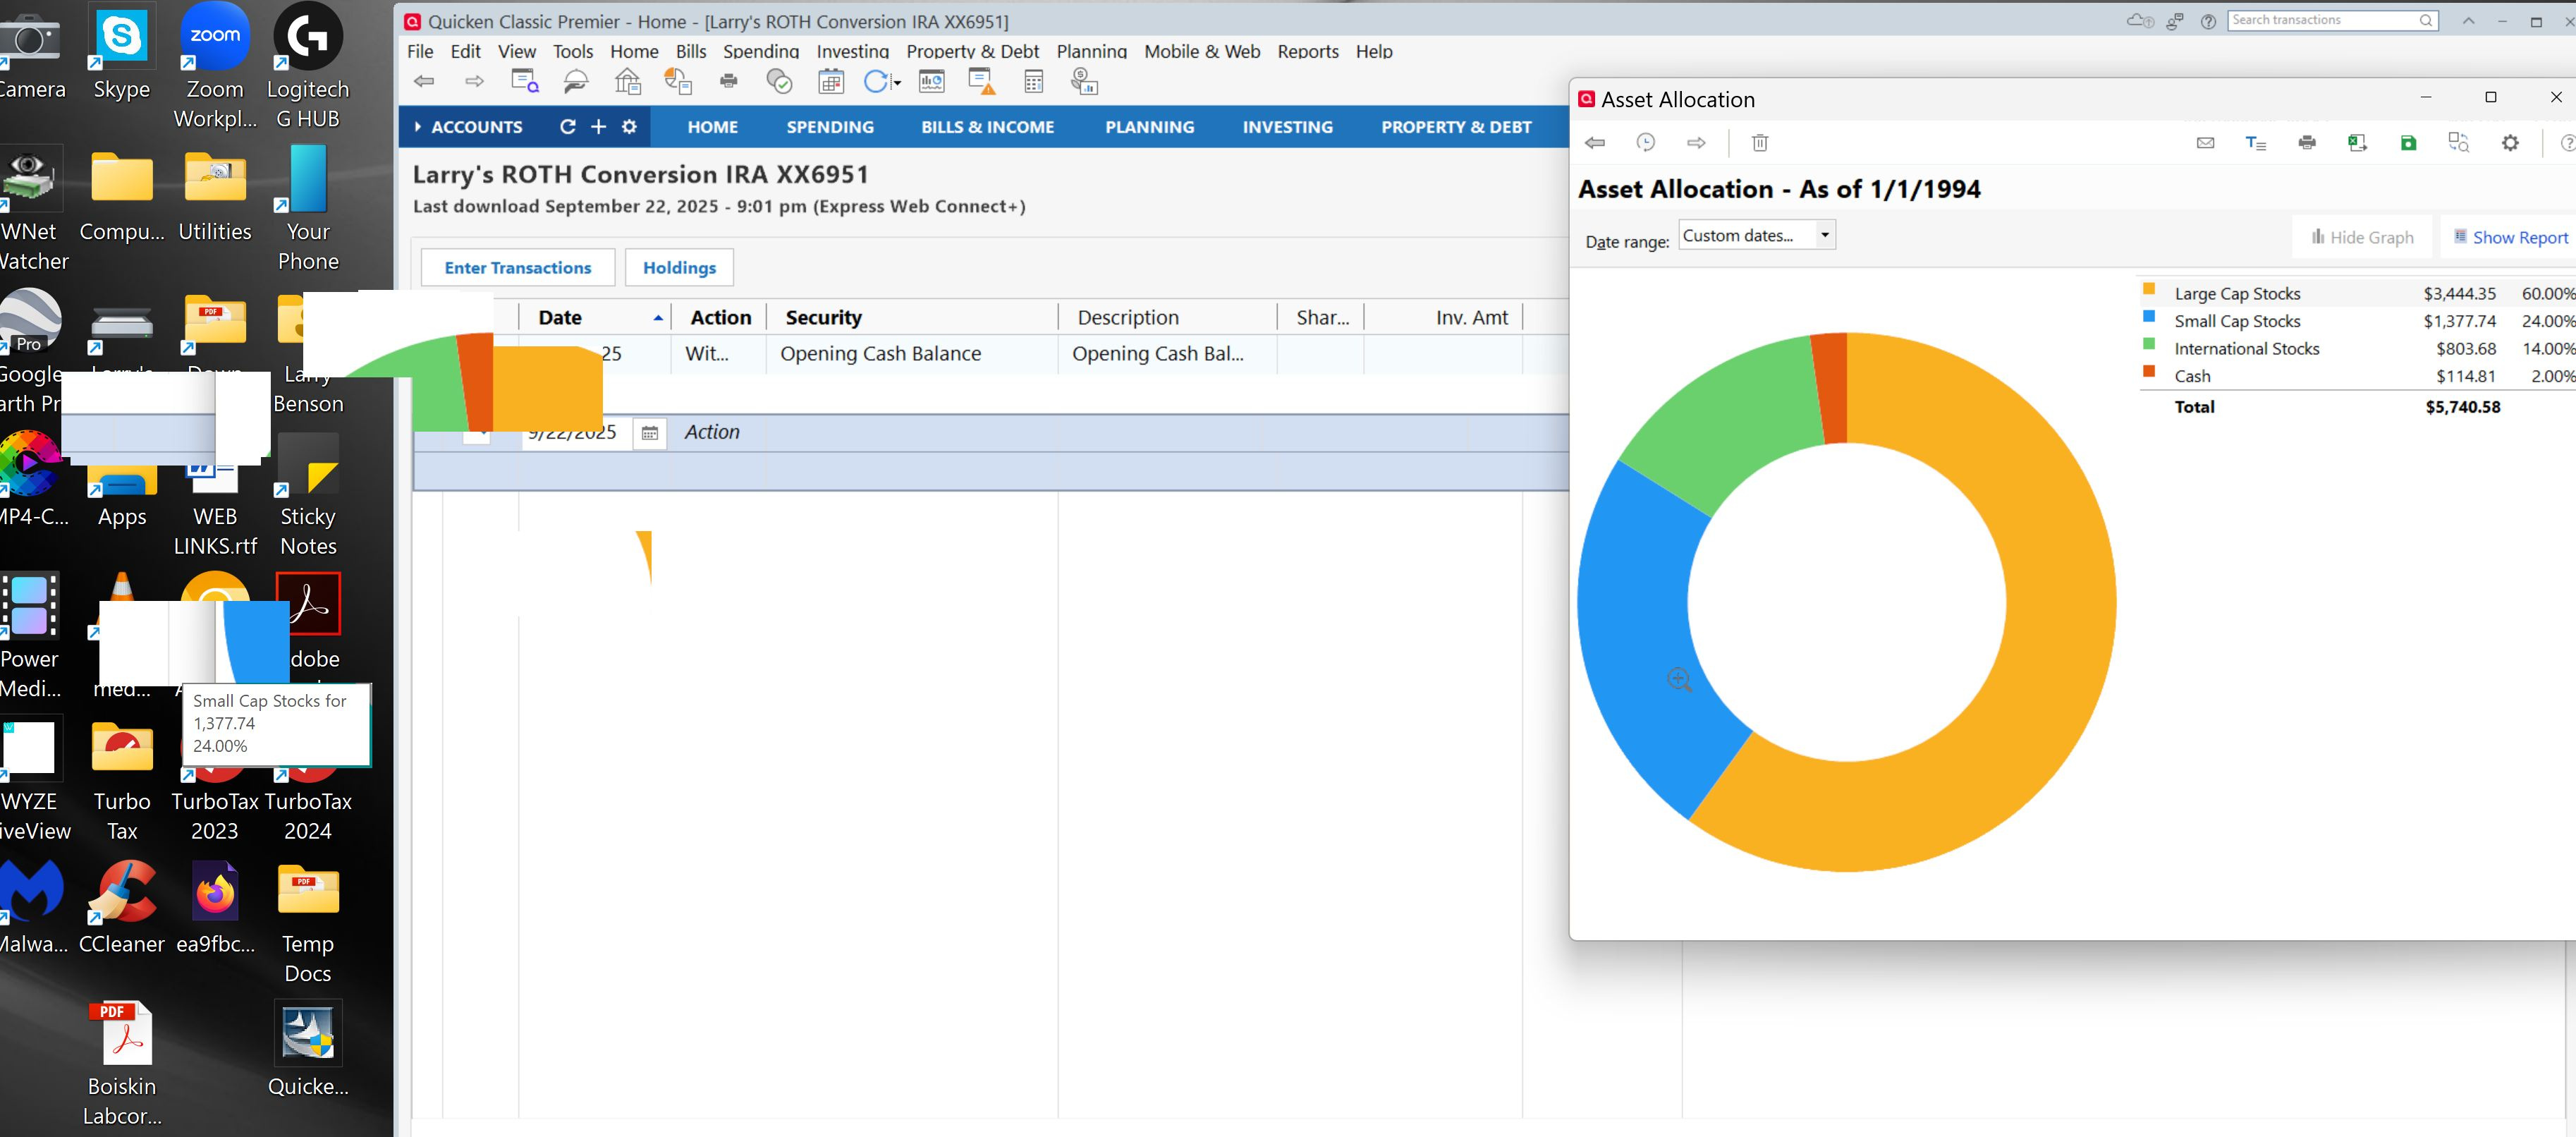Open the Date range dropdown

[x=1825, y=235]
